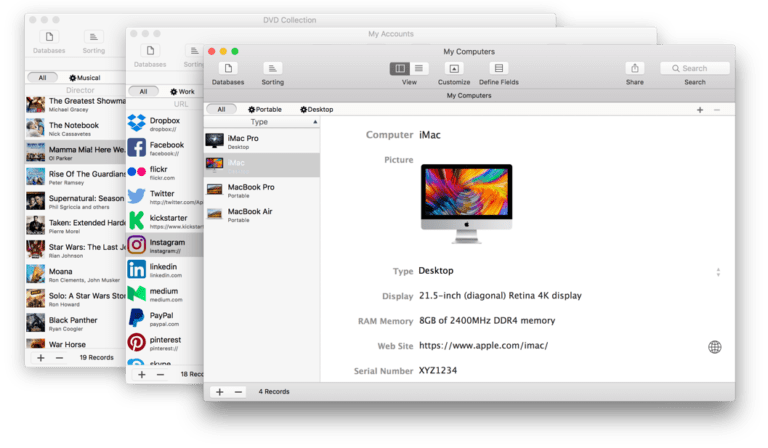Image resolution: width=768 pixels, height=448 pixels.
Task: Select Rise Of The Guardians row
Action: point(75,177)
